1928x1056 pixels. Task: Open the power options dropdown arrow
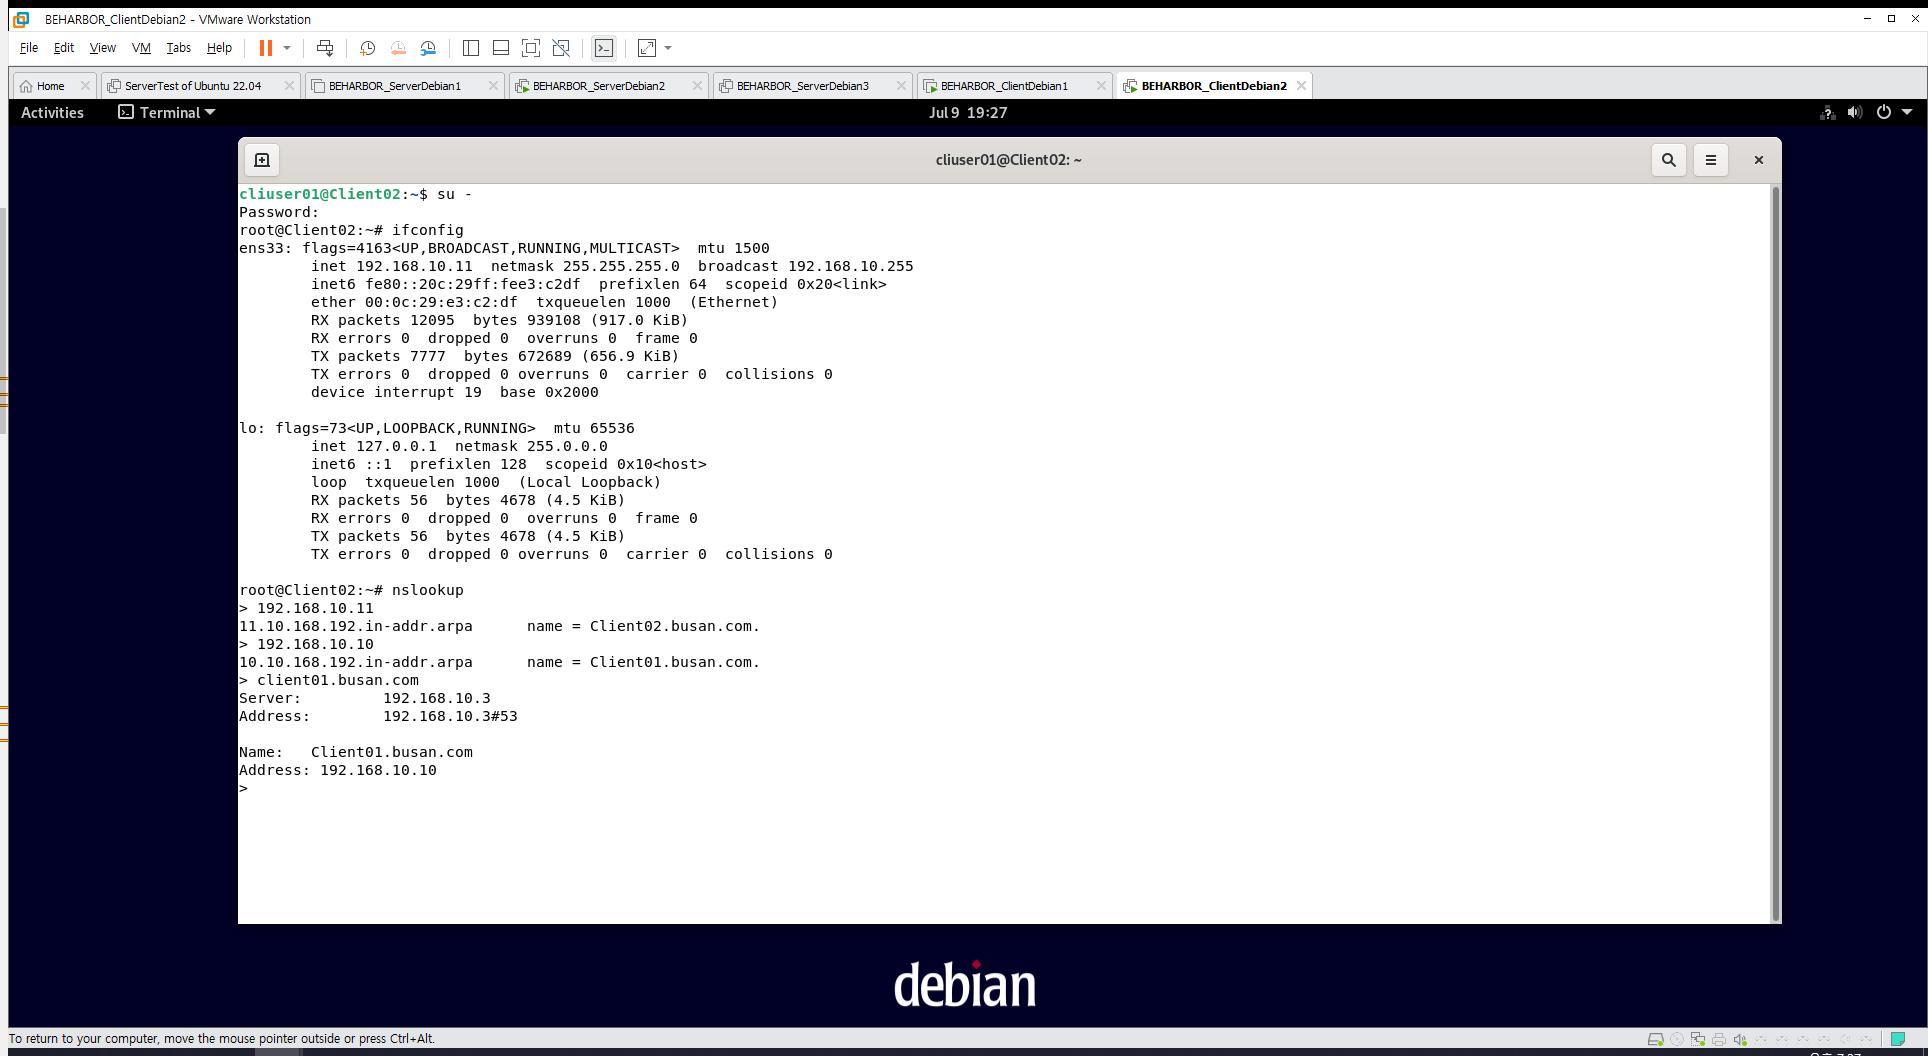tap(287, 48)
